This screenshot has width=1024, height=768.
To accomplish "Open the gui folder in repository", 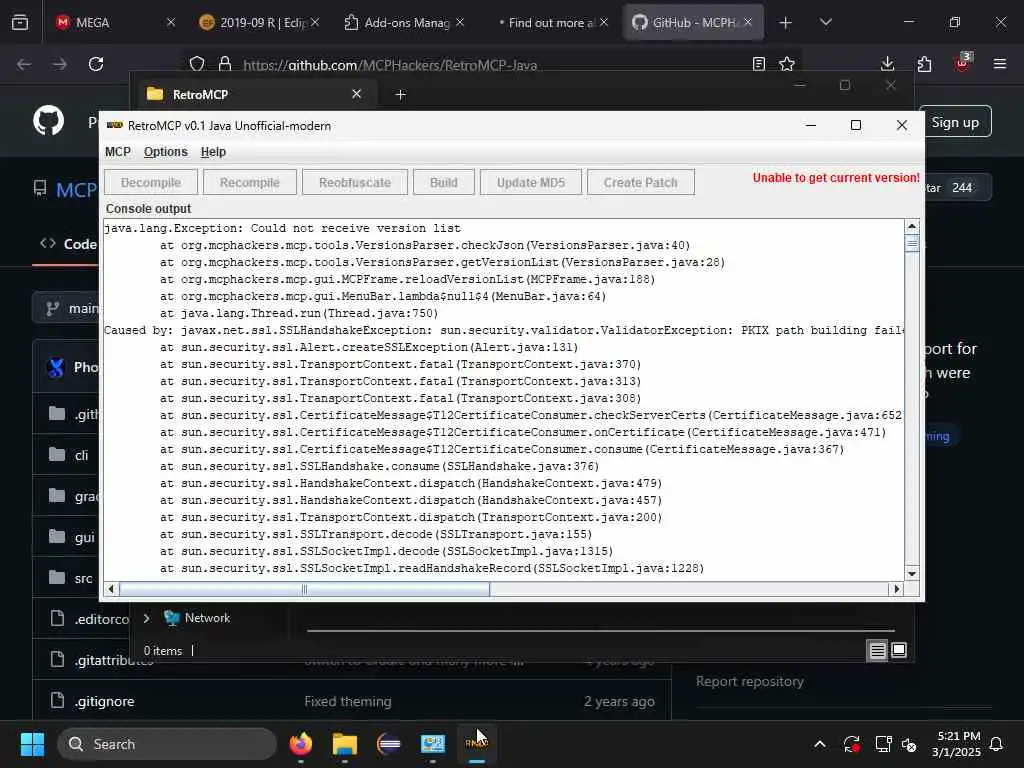I will pyautogui.click(x=84, y=537).
